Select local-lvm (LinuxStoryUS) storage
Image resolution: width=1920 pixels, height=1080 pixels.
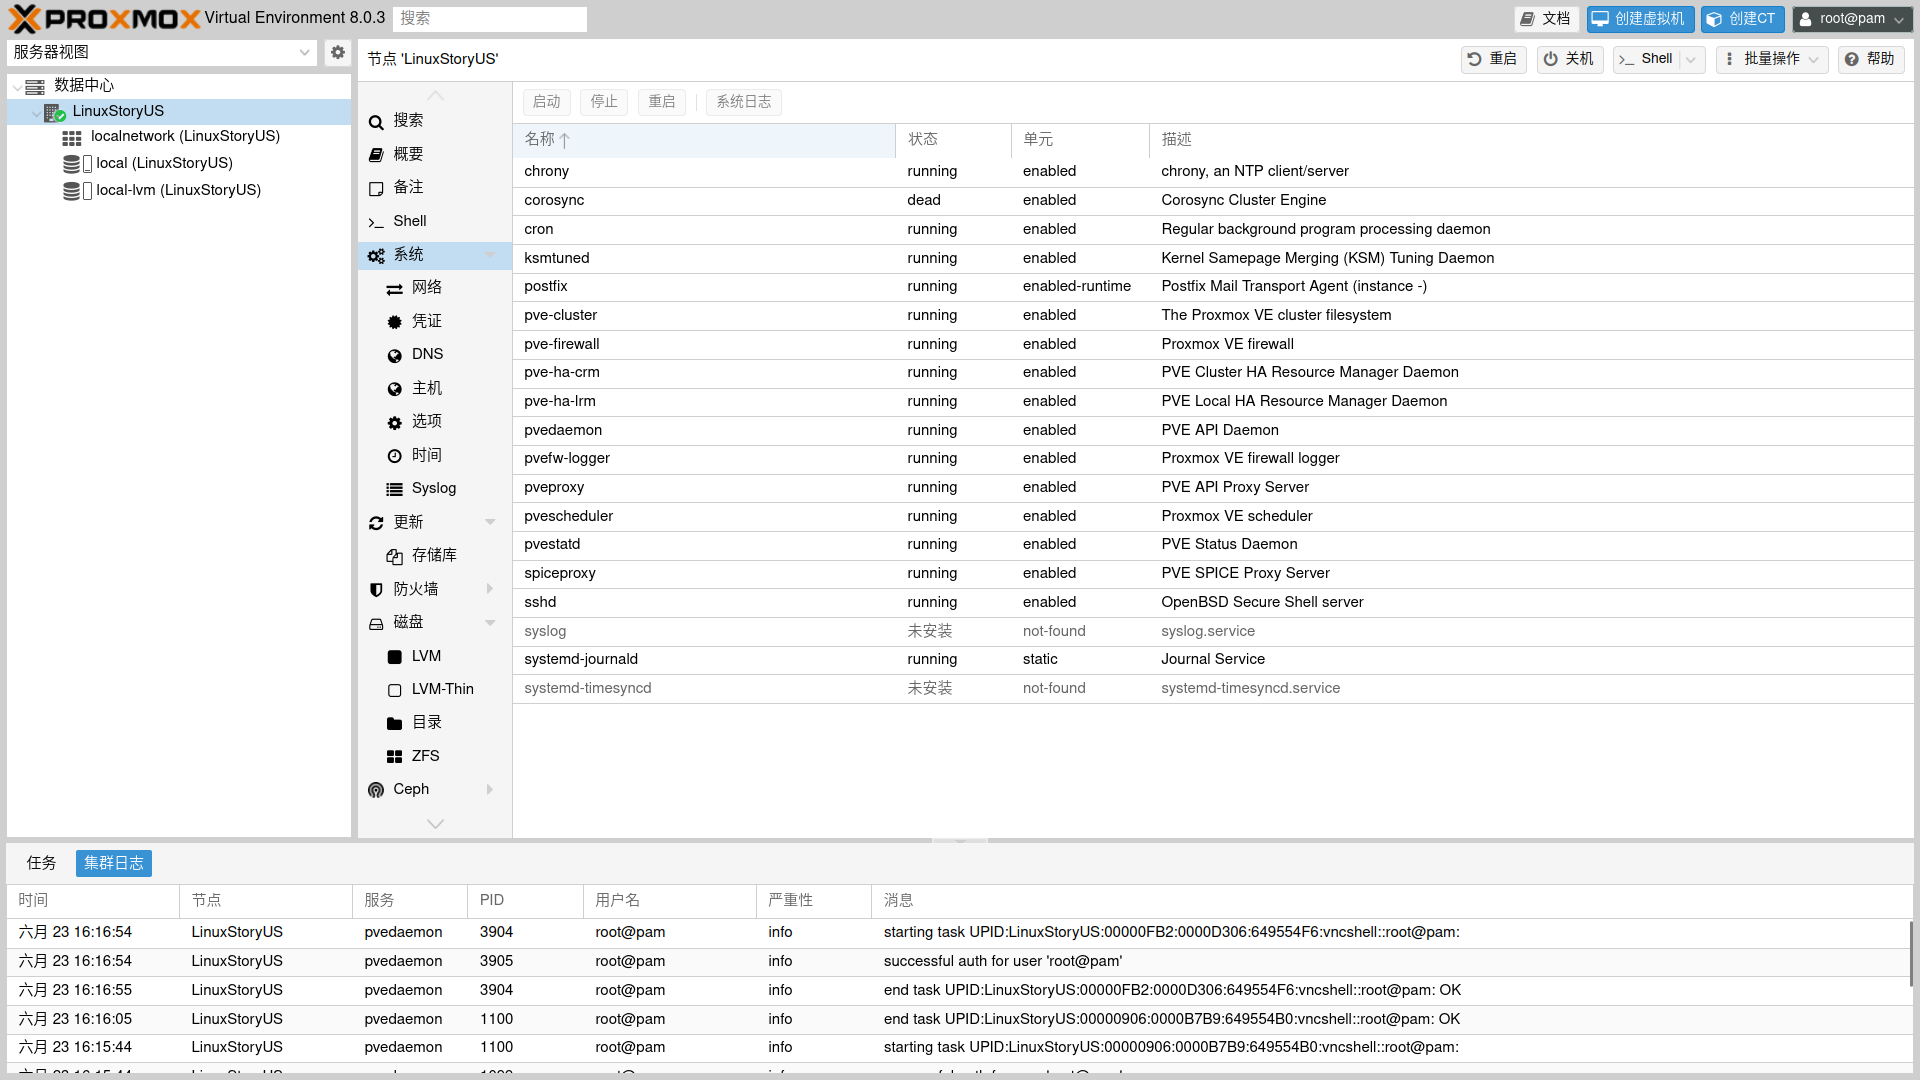point(178,191)
